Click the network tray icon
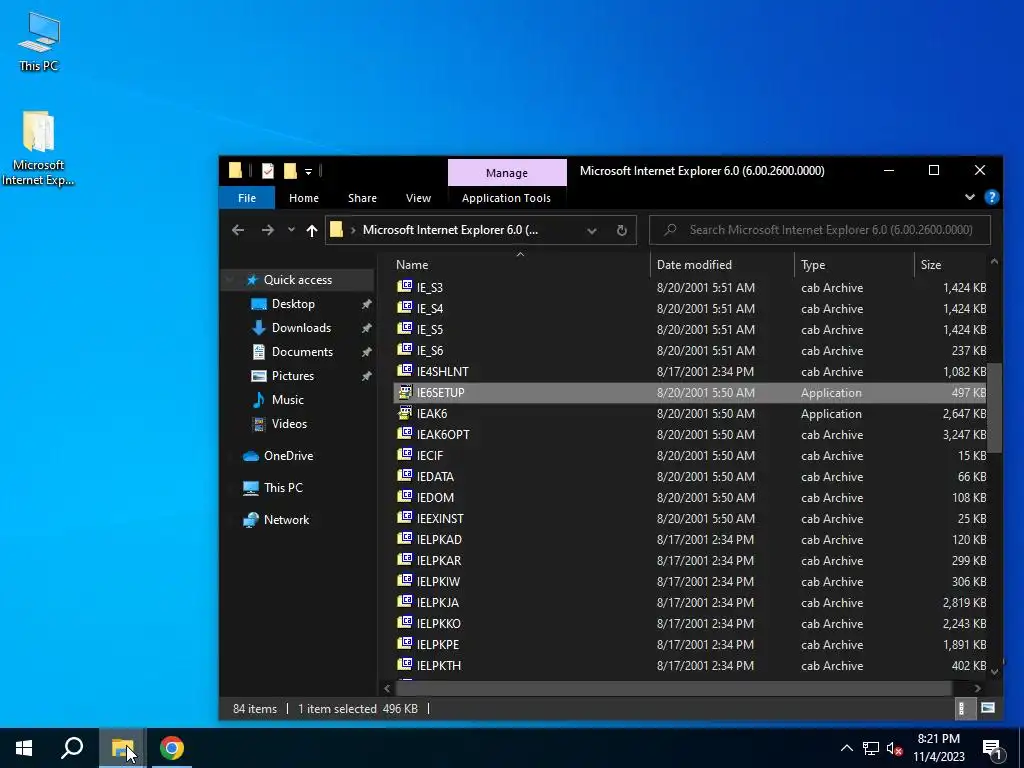1024x768 pixels. coord(871,748)
